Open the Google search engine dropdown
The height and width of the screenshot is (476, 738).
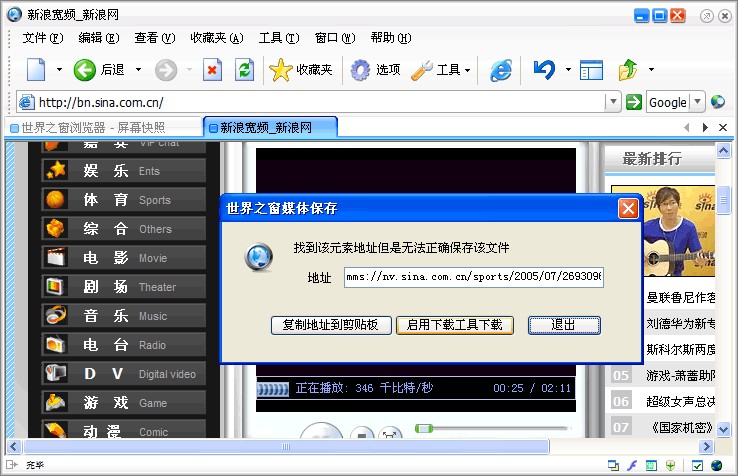pos(698,102)
